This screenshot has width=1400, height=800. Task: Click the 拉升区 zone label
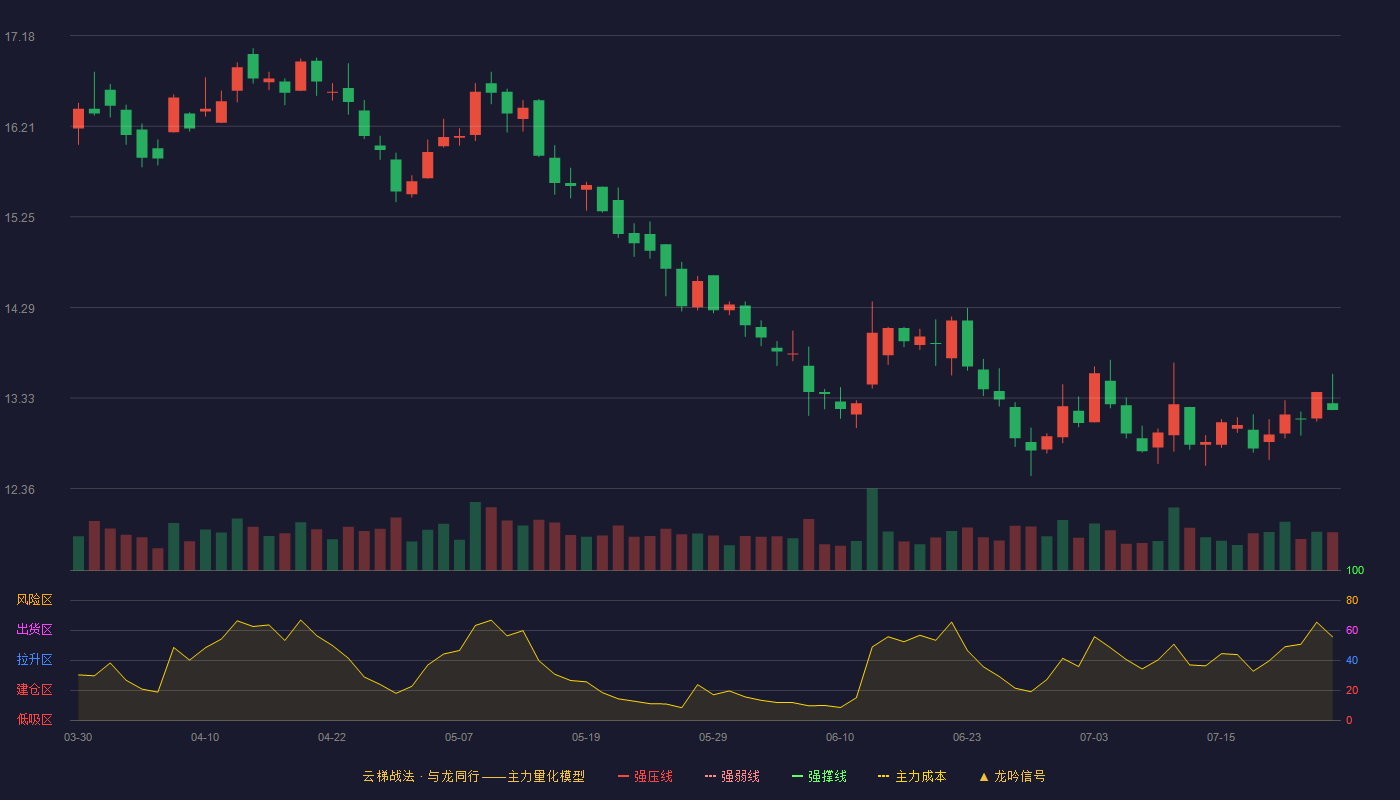point(34,660)
